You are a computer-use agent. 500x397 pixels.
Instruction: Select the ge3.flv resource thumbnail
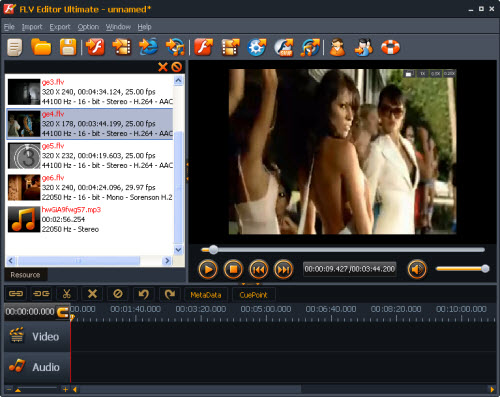pyautogui.click(x=24, y=92)
